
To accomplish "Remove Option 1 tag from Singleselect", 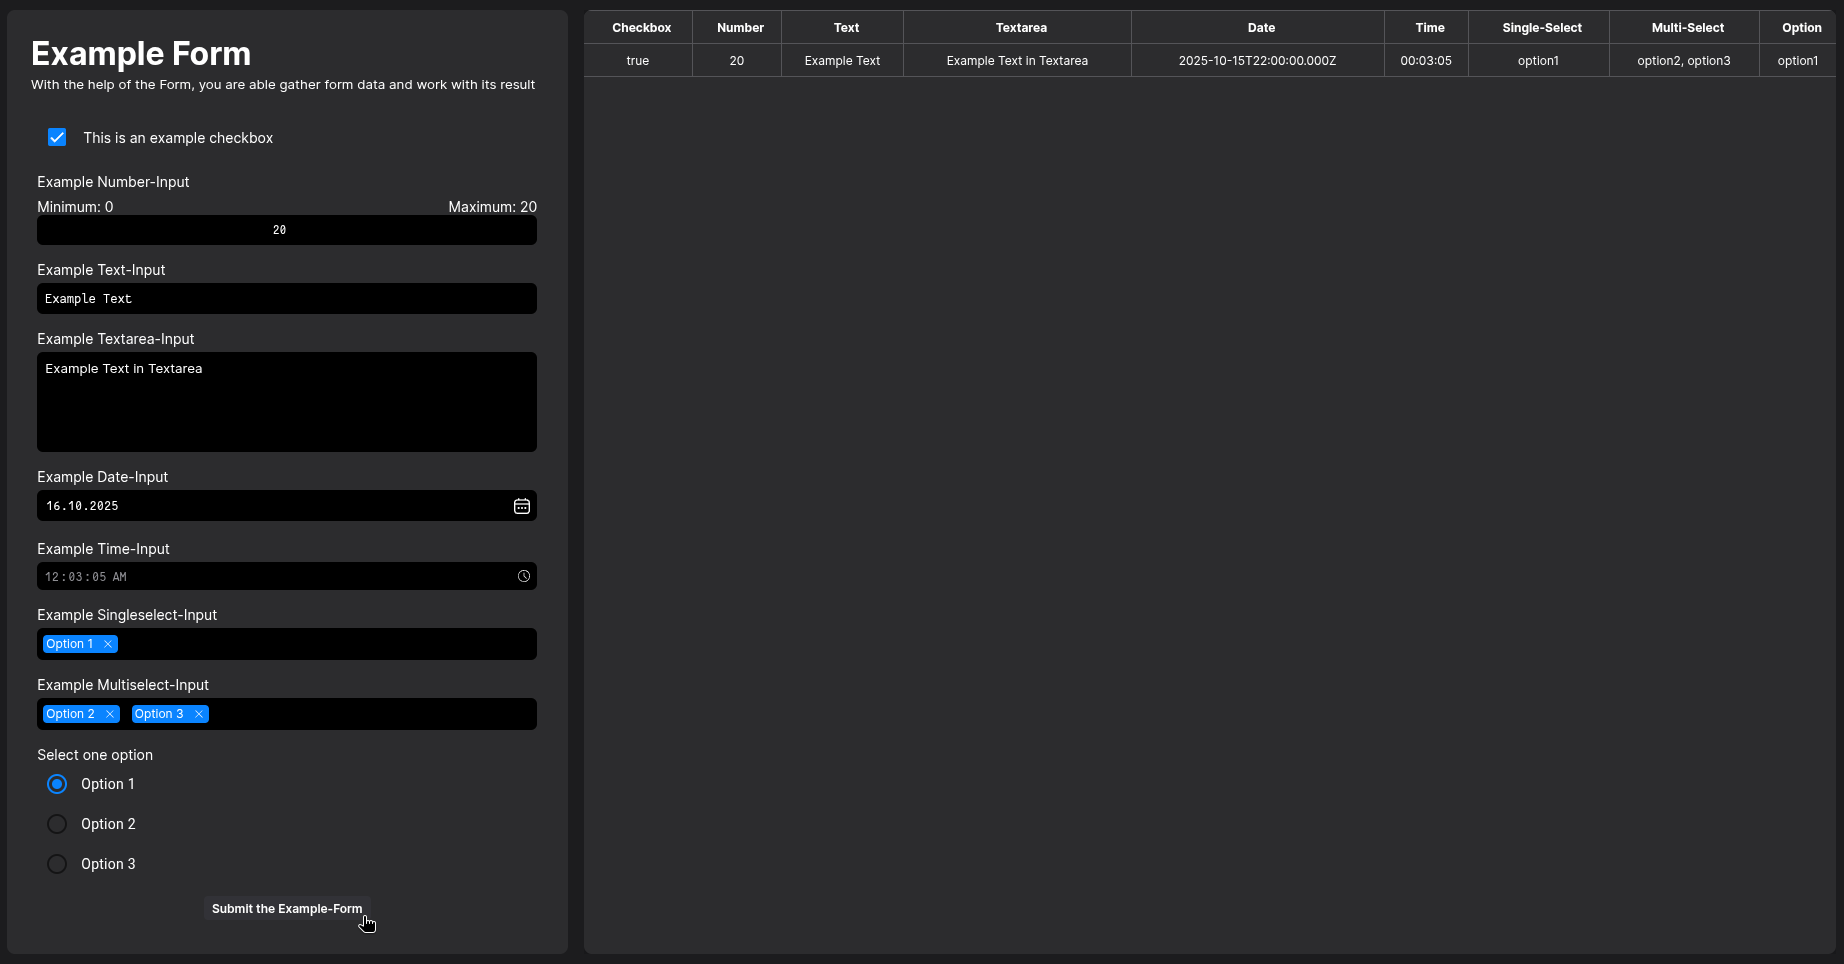I will [x=108, y=644].
